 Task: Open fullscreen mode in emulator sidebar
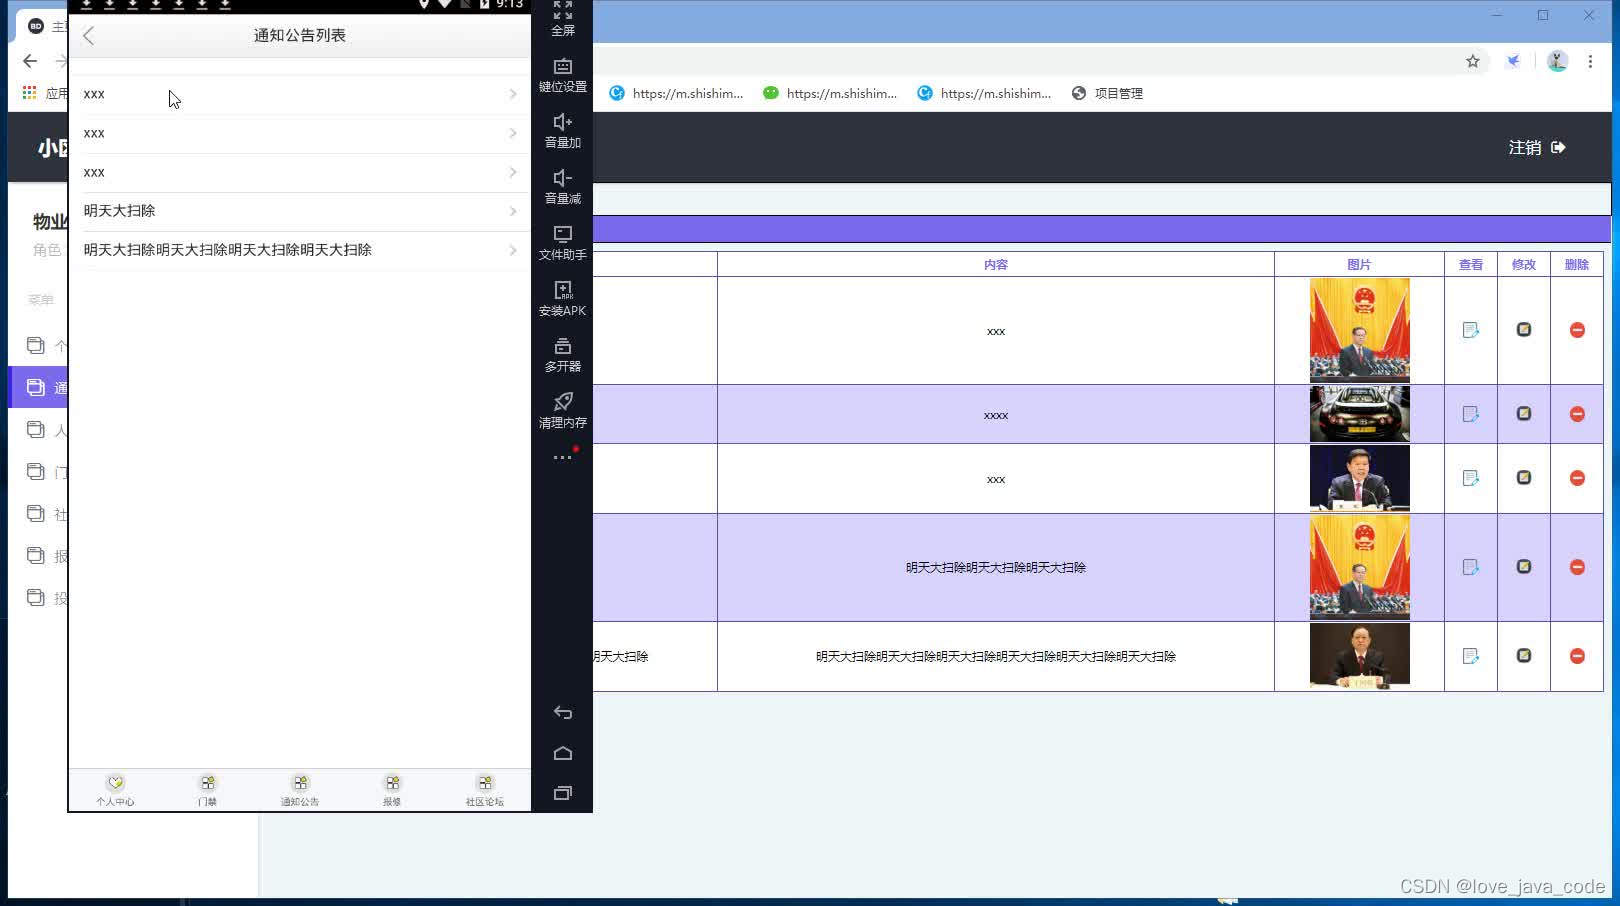(563, 19)
